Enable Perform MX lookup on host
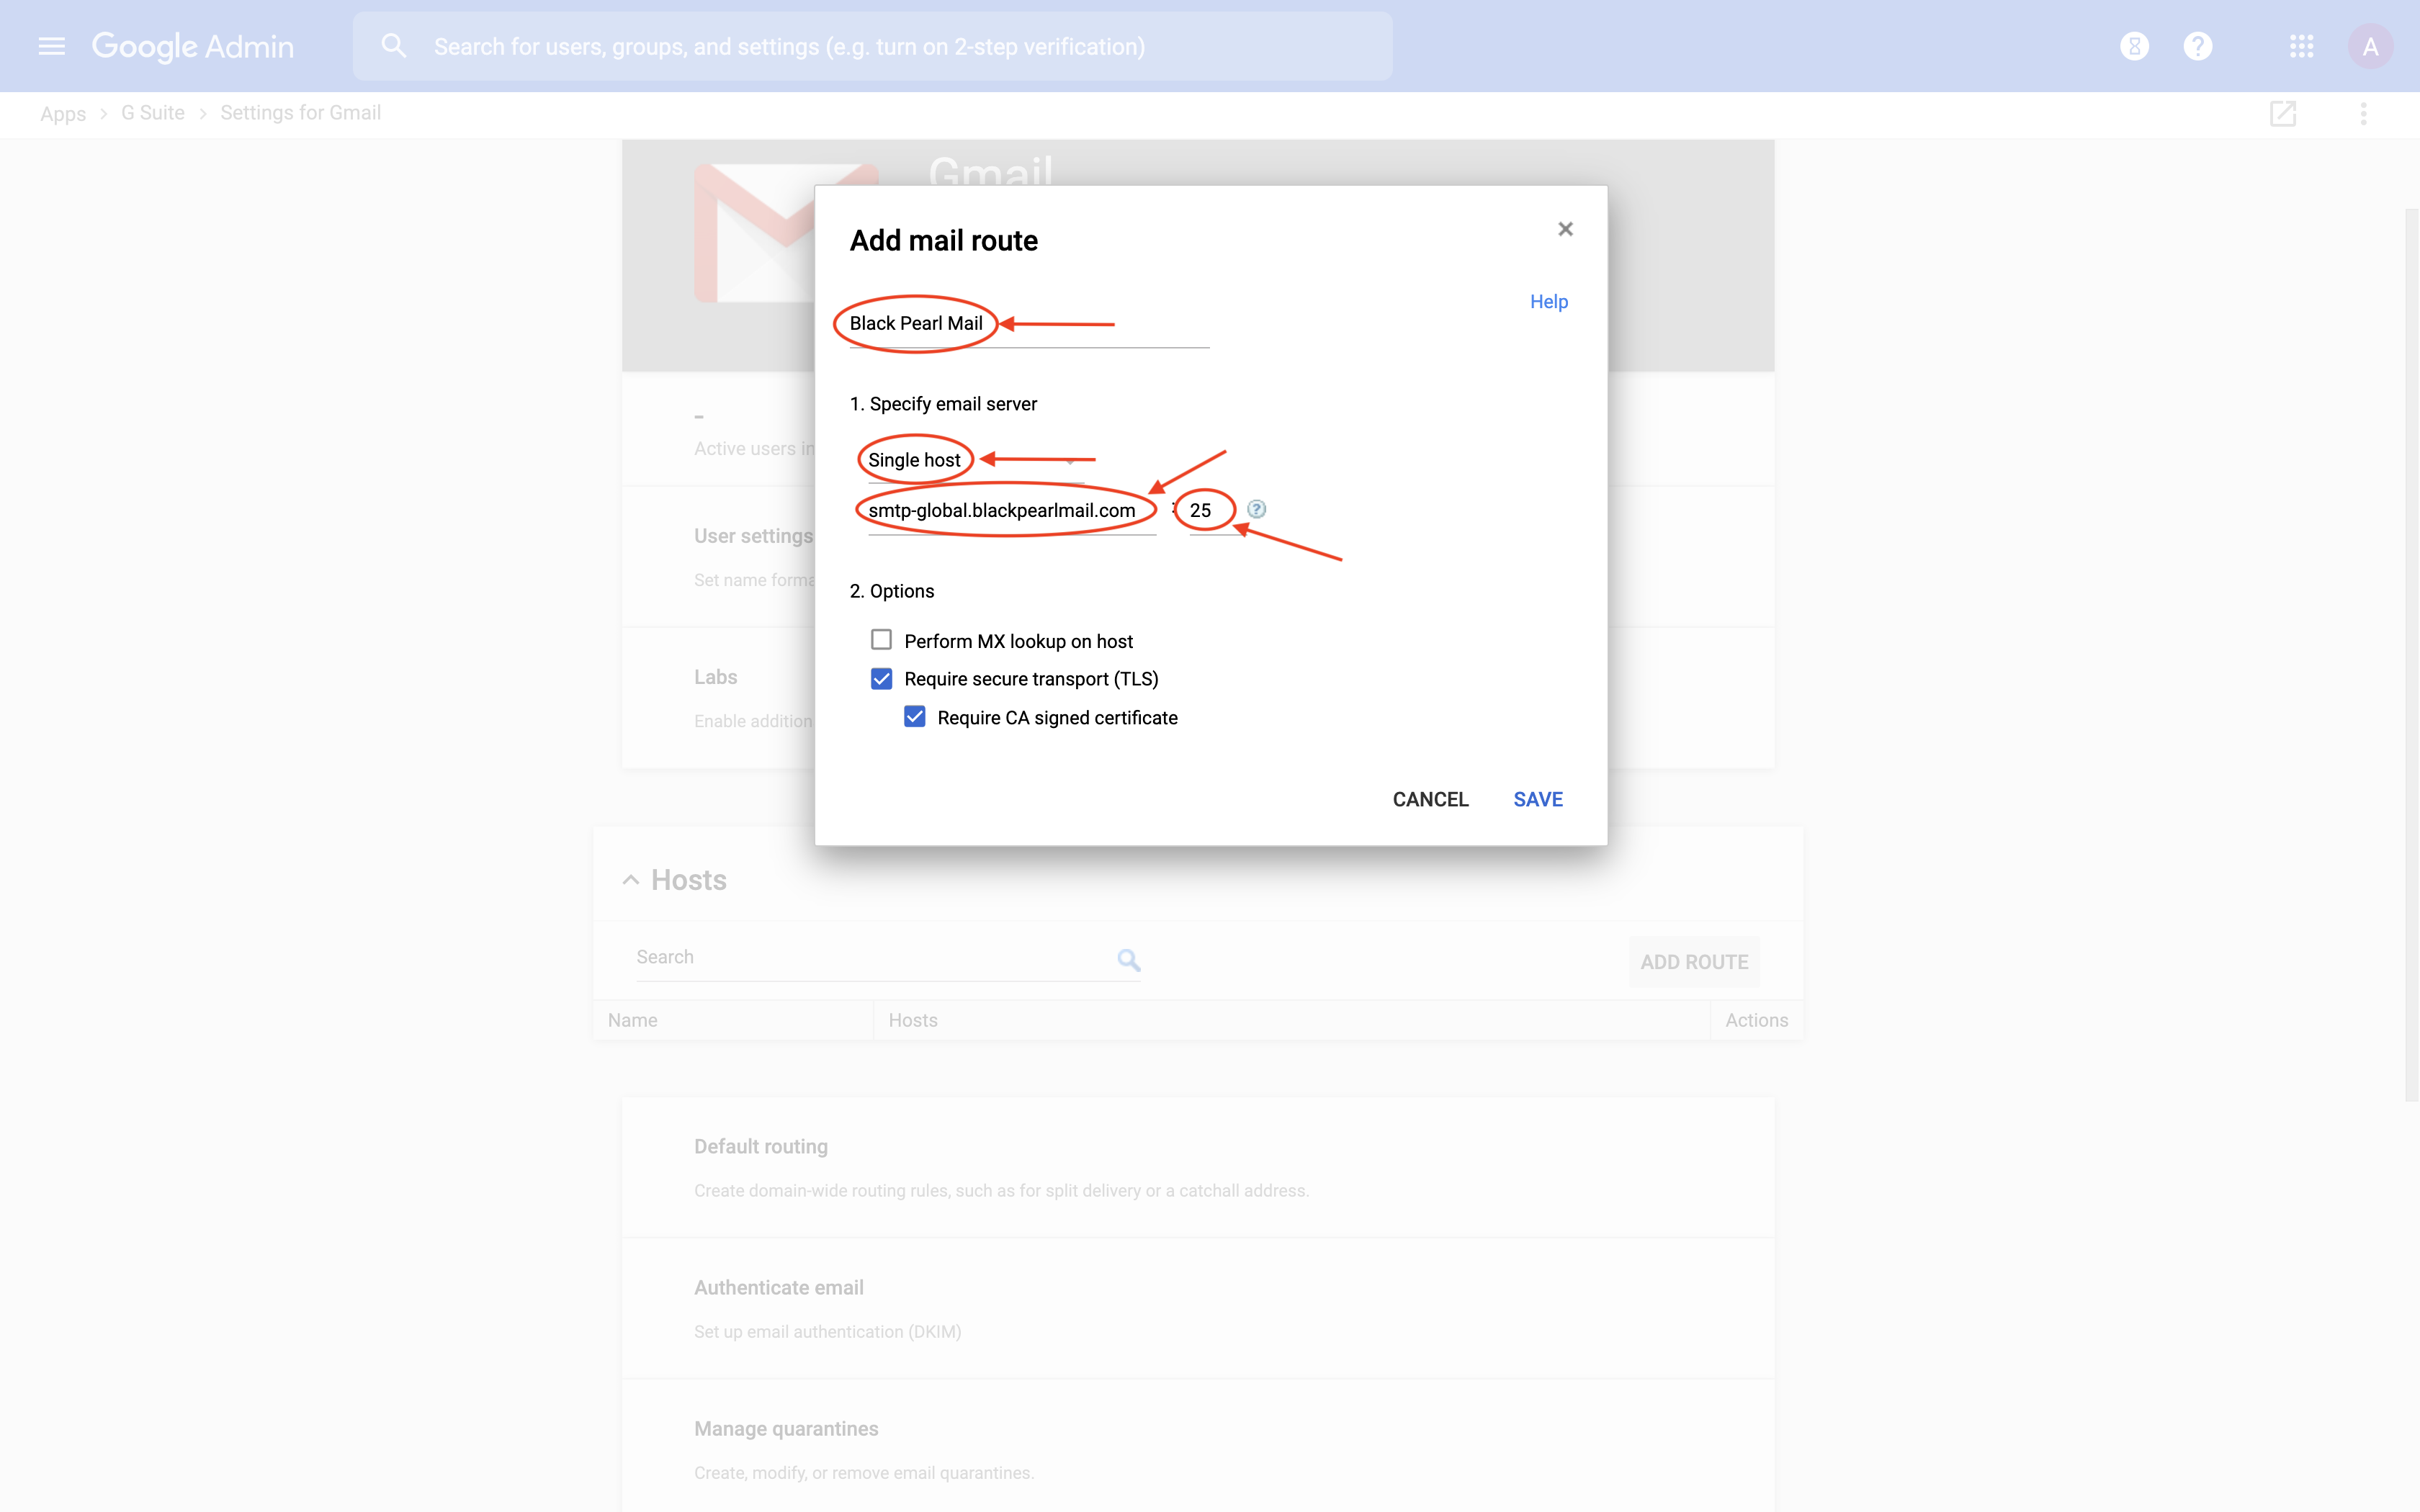The image size is (2420, 1512). point(881,640)
